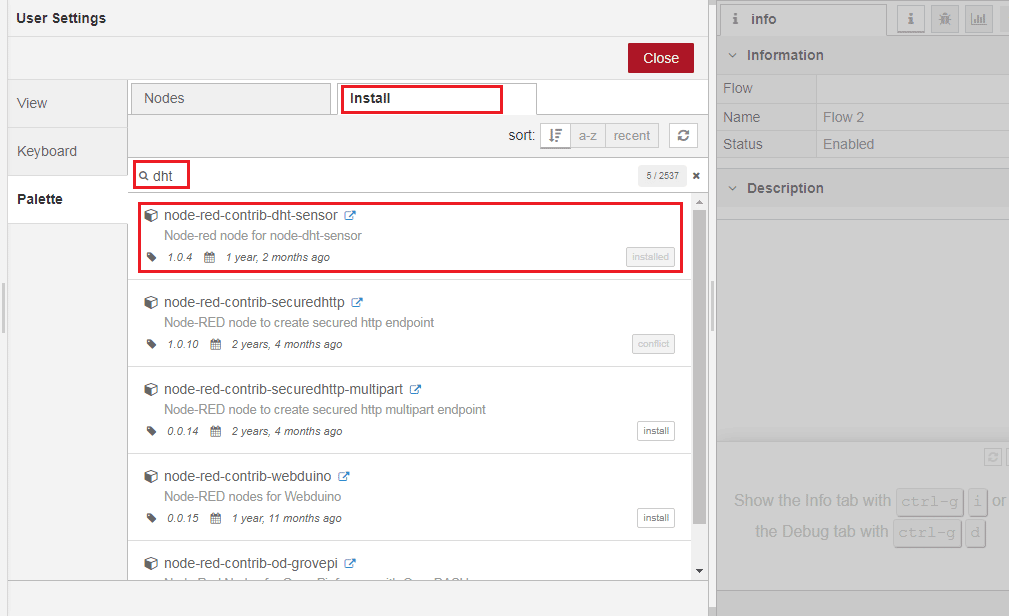Click the Node-red node for node-dht-sensor description

pos(263,236)
